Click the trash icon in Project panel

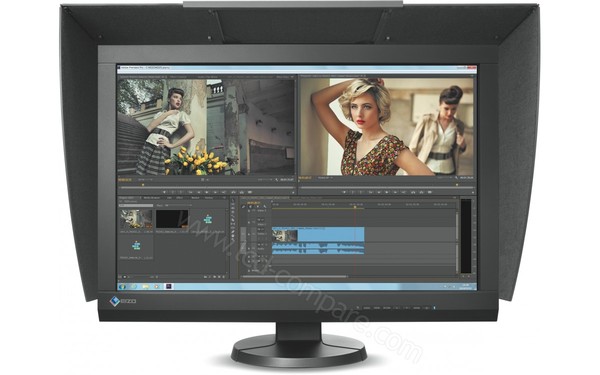tap(224, 277)
